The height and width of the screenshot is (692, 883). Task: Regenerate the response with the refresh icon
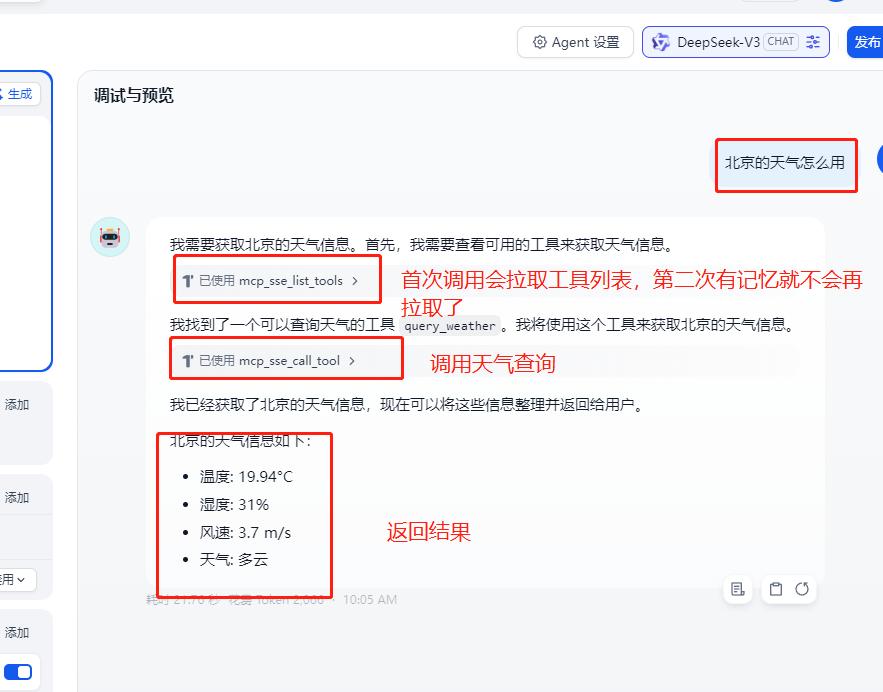coord(802,589)
